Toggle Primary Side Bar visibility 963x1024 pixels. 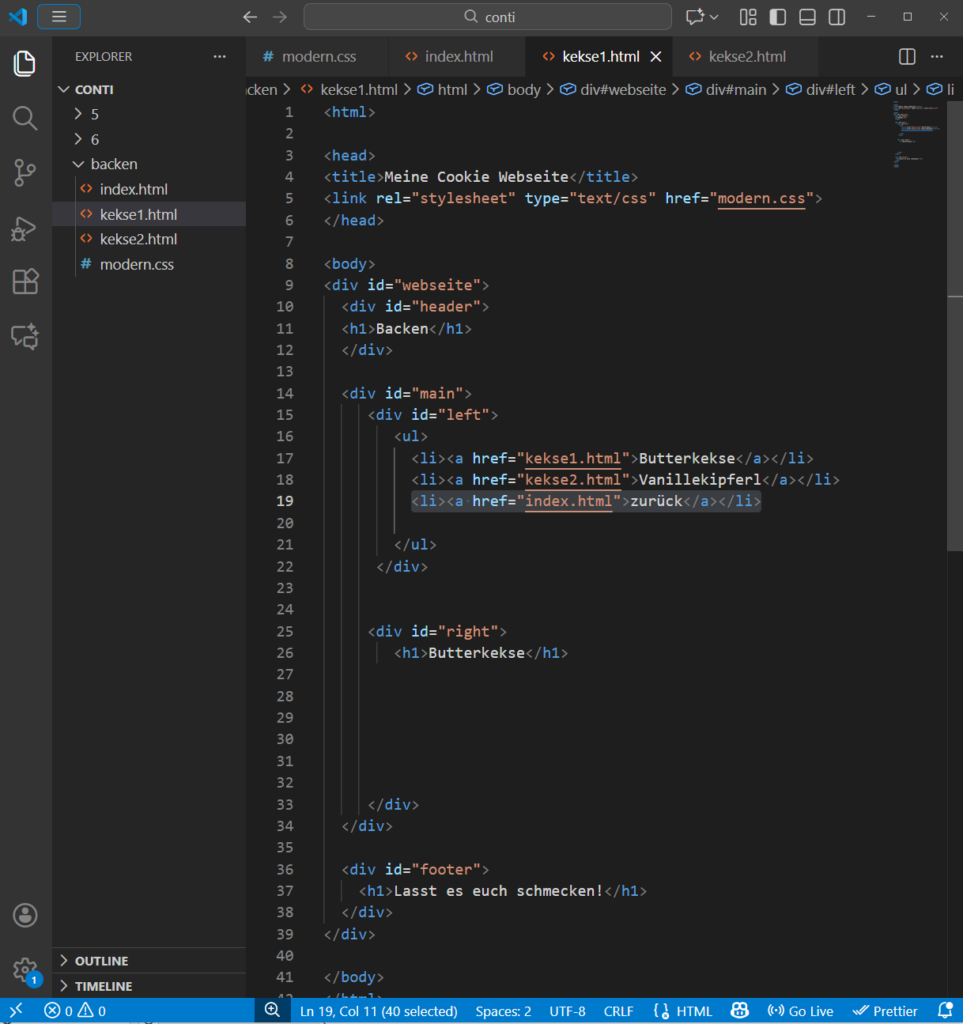(777, 17)
